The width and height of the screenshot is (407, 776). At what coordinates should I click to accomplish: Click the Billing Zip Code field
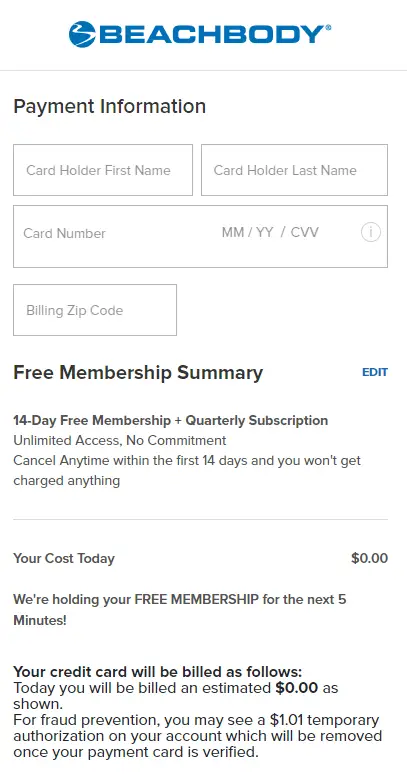click(95, 310)
